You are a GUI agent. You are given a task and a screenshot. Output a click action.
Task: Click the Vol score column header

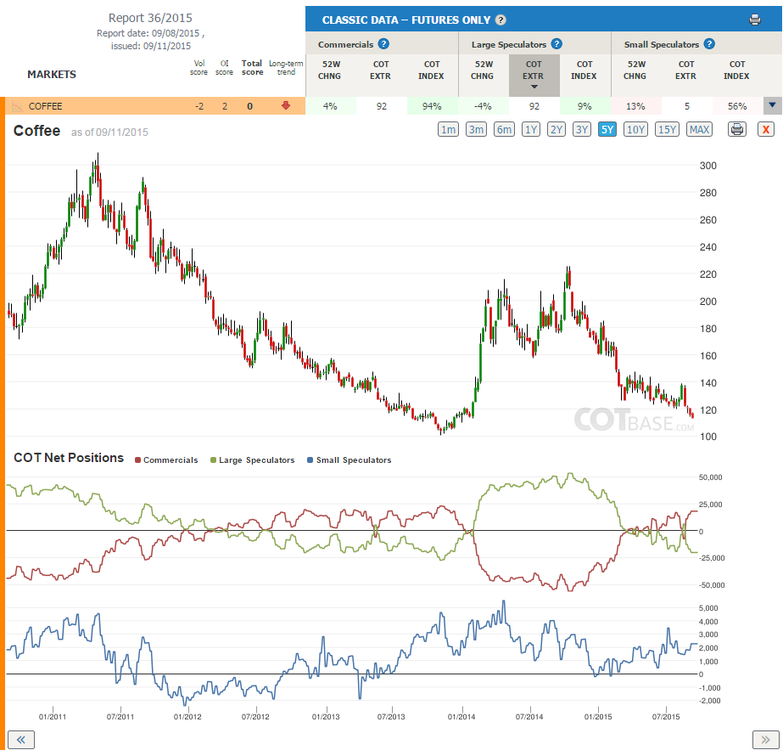point(199,67)
